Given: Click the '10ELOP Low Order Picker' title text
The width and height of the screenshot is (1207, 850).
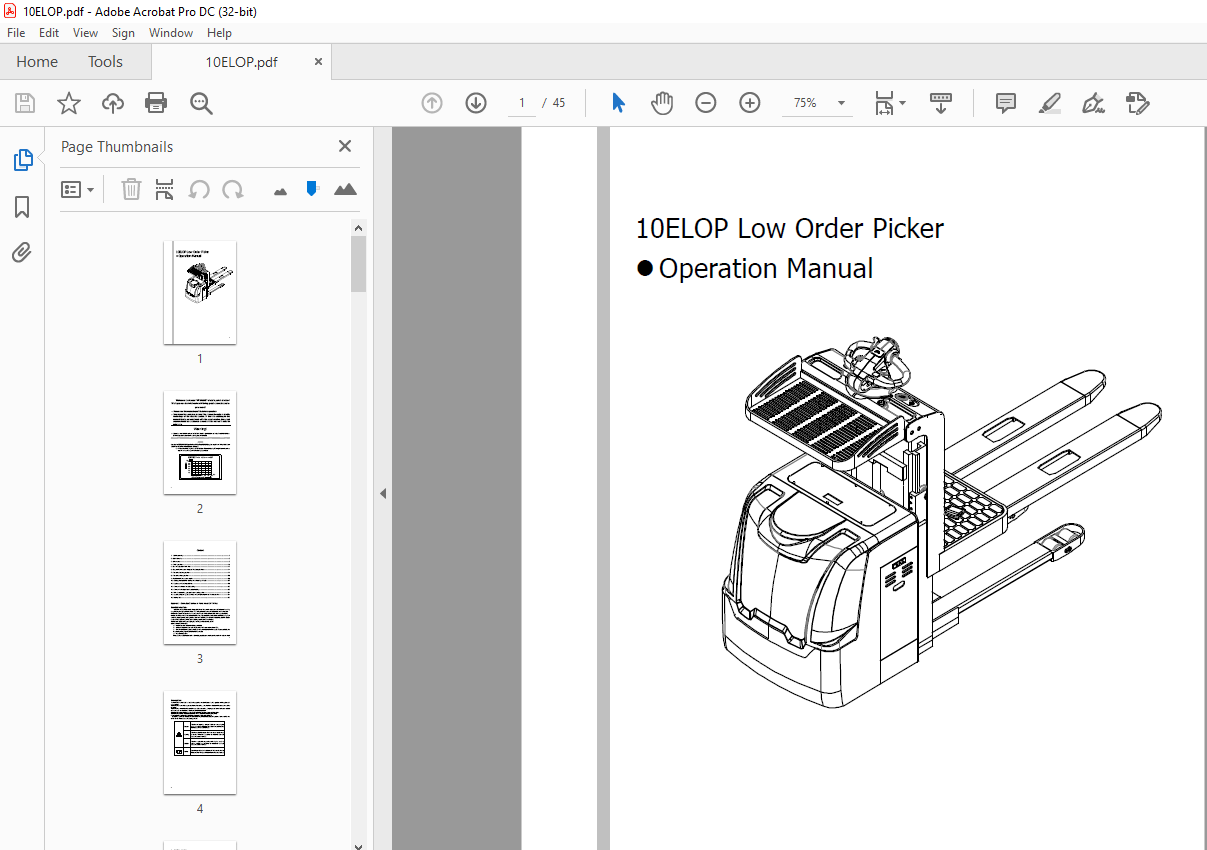Looking at the screenshot, I should click(x=790, y=229).
